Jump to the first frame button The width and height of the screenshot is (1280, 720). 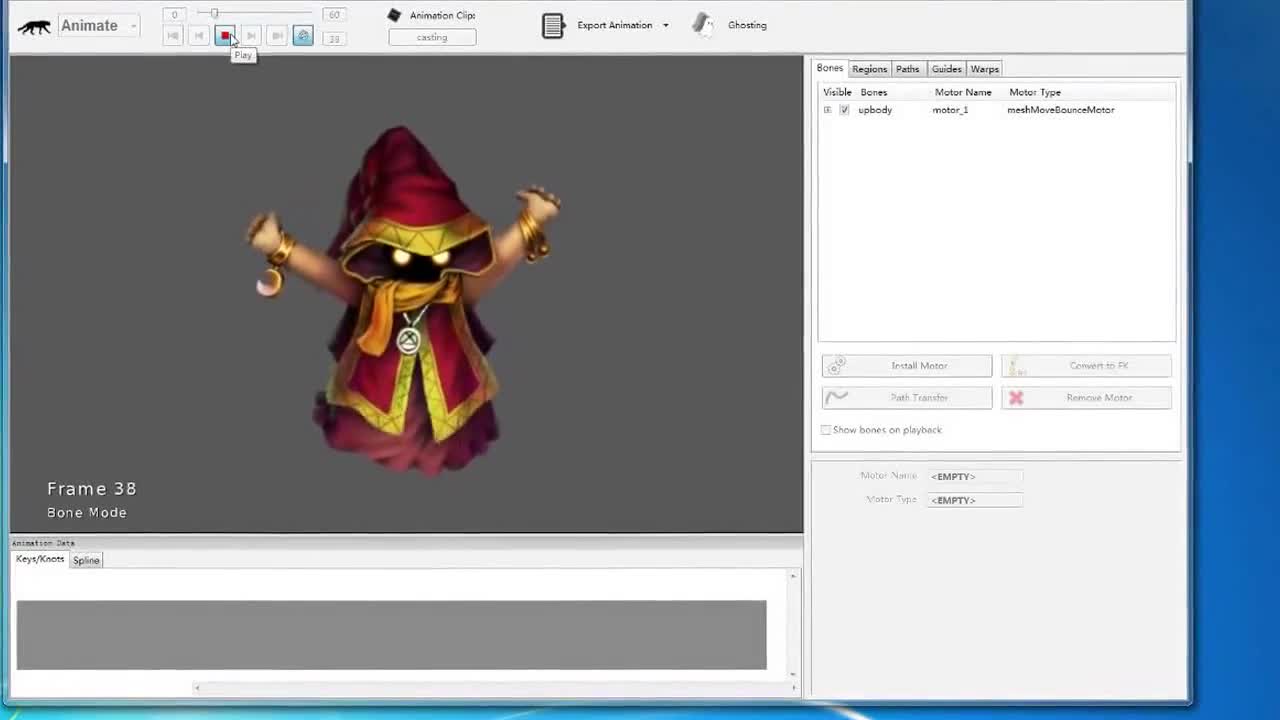173,36
